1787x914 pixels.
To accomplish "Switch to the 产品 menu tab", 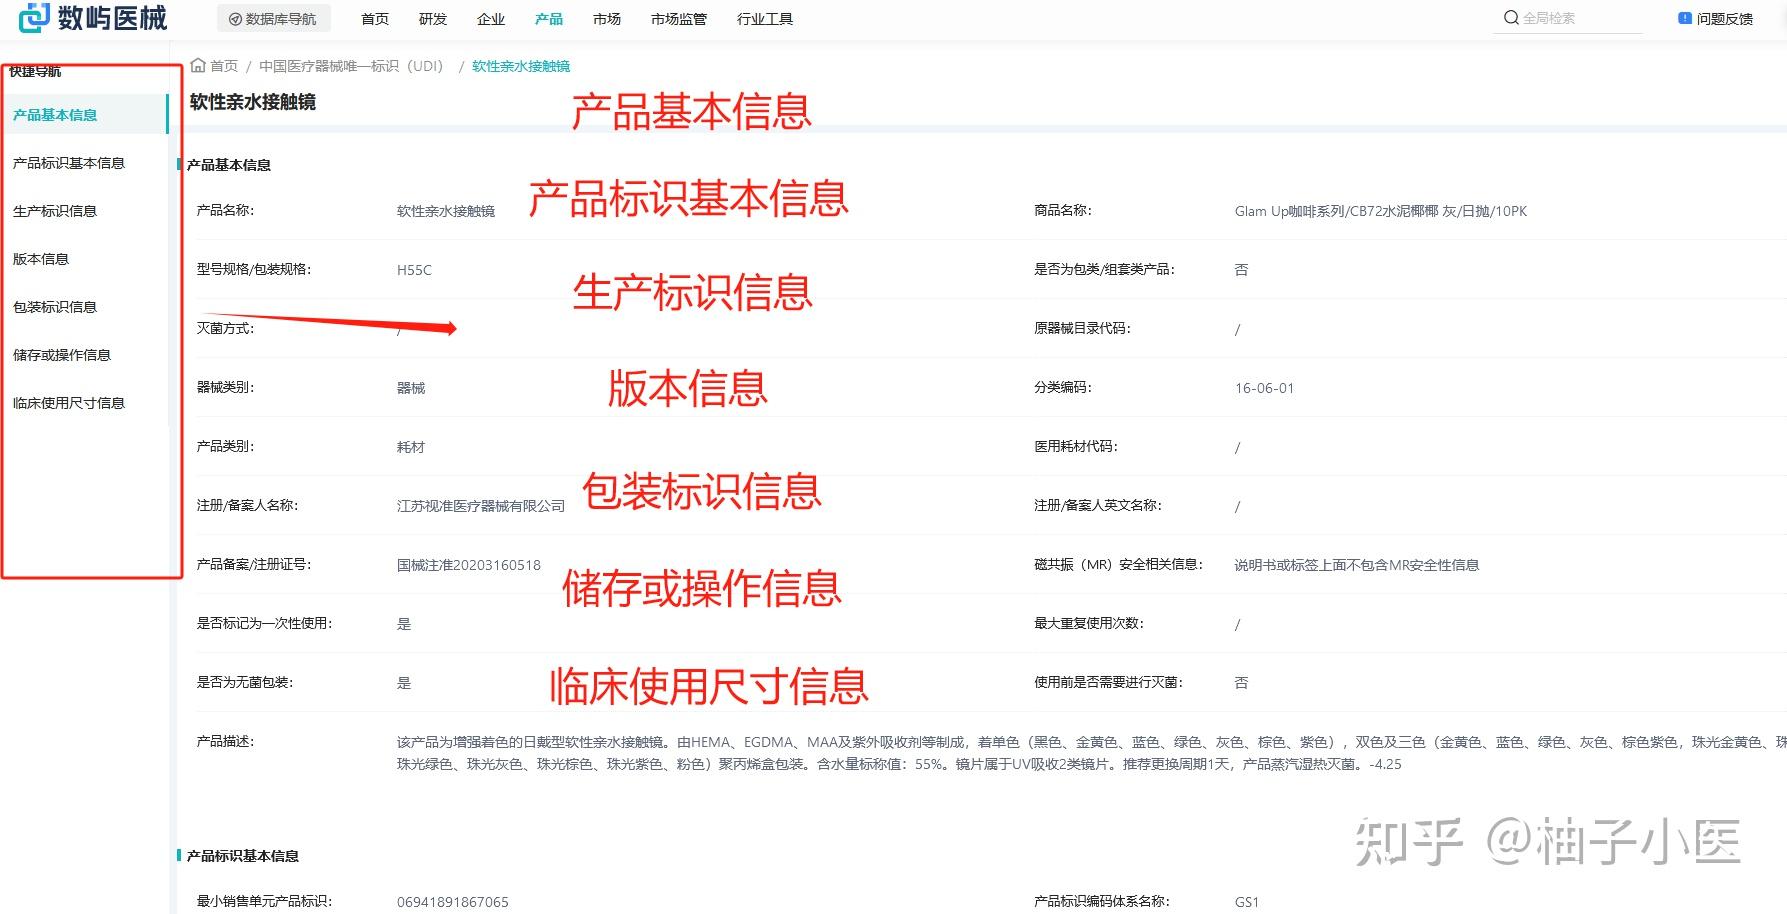I will tap(548, 18).
